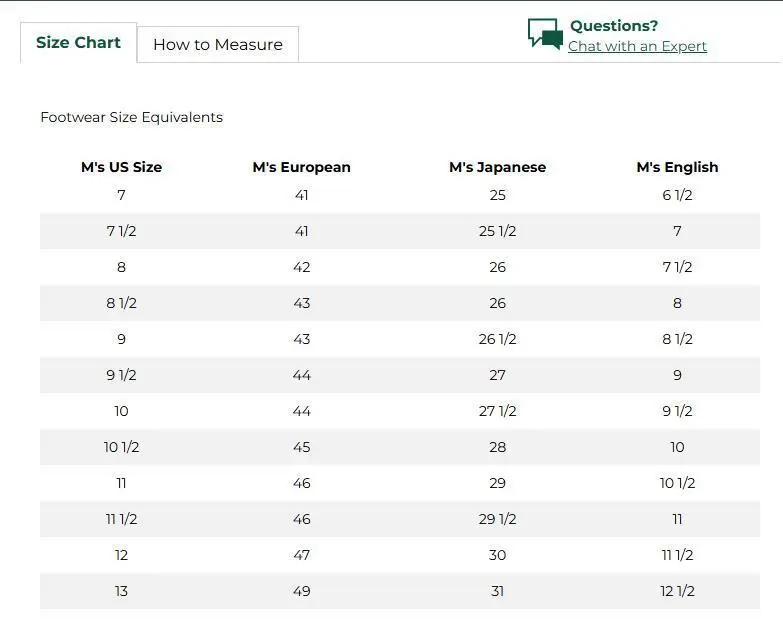Screen dimensions: 783x642
Task: Click the Footwear Size Equivalents title
Action: pyautogui.click(x=131, y=118)
